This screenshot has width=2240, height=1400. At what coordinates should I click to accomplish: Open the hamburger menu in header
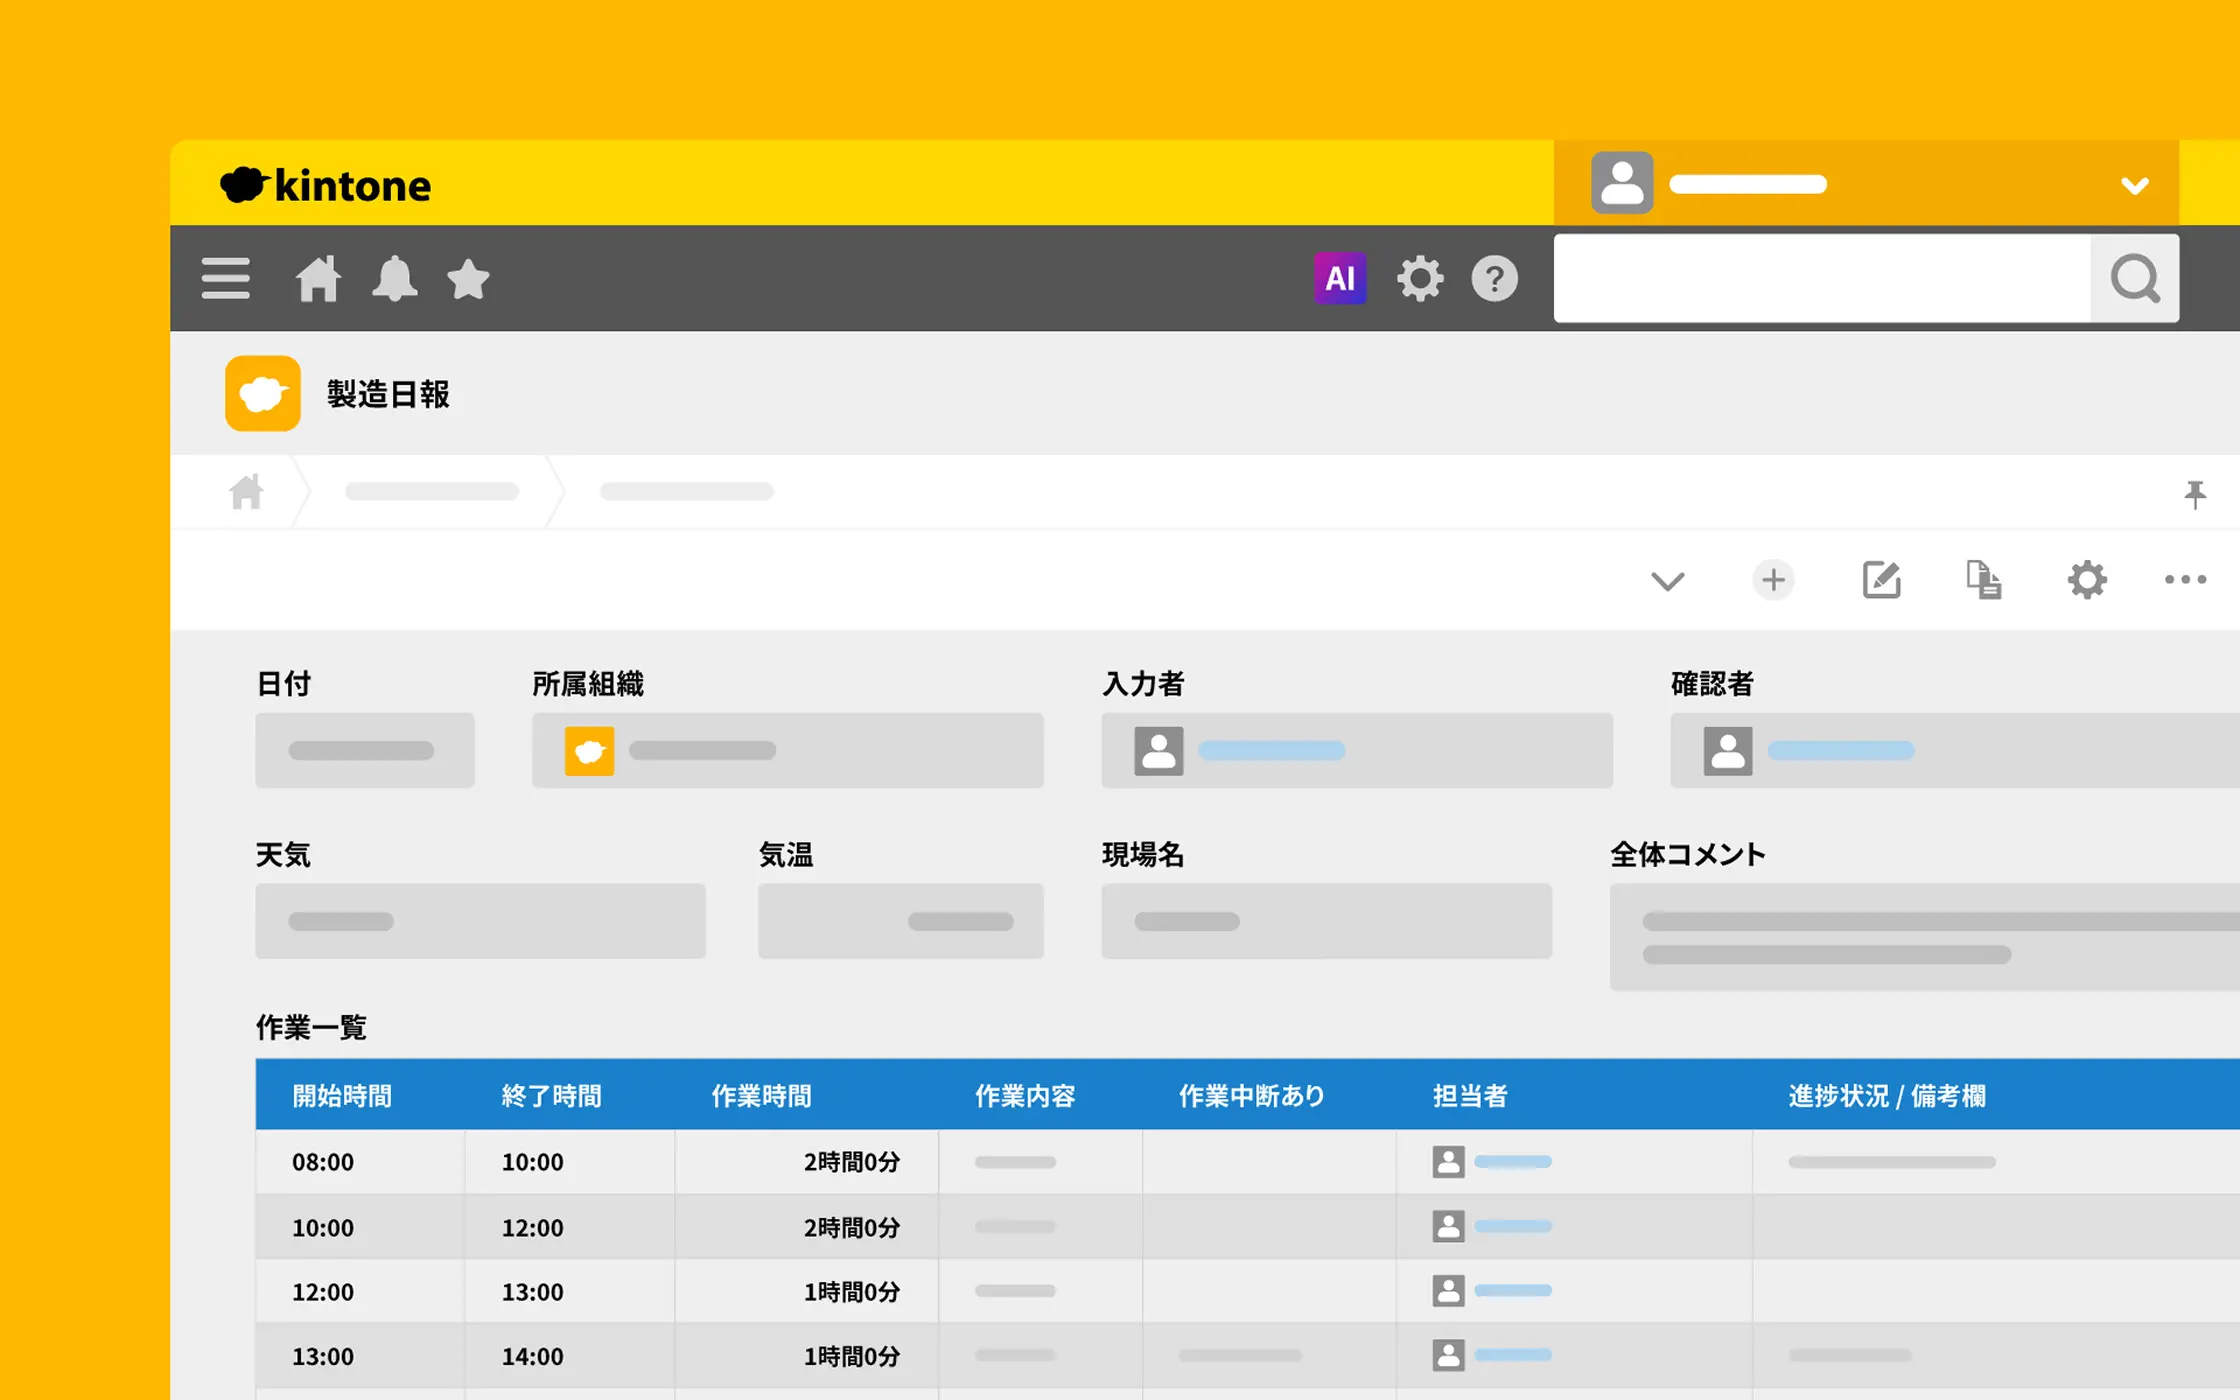(x=225, y=278)
